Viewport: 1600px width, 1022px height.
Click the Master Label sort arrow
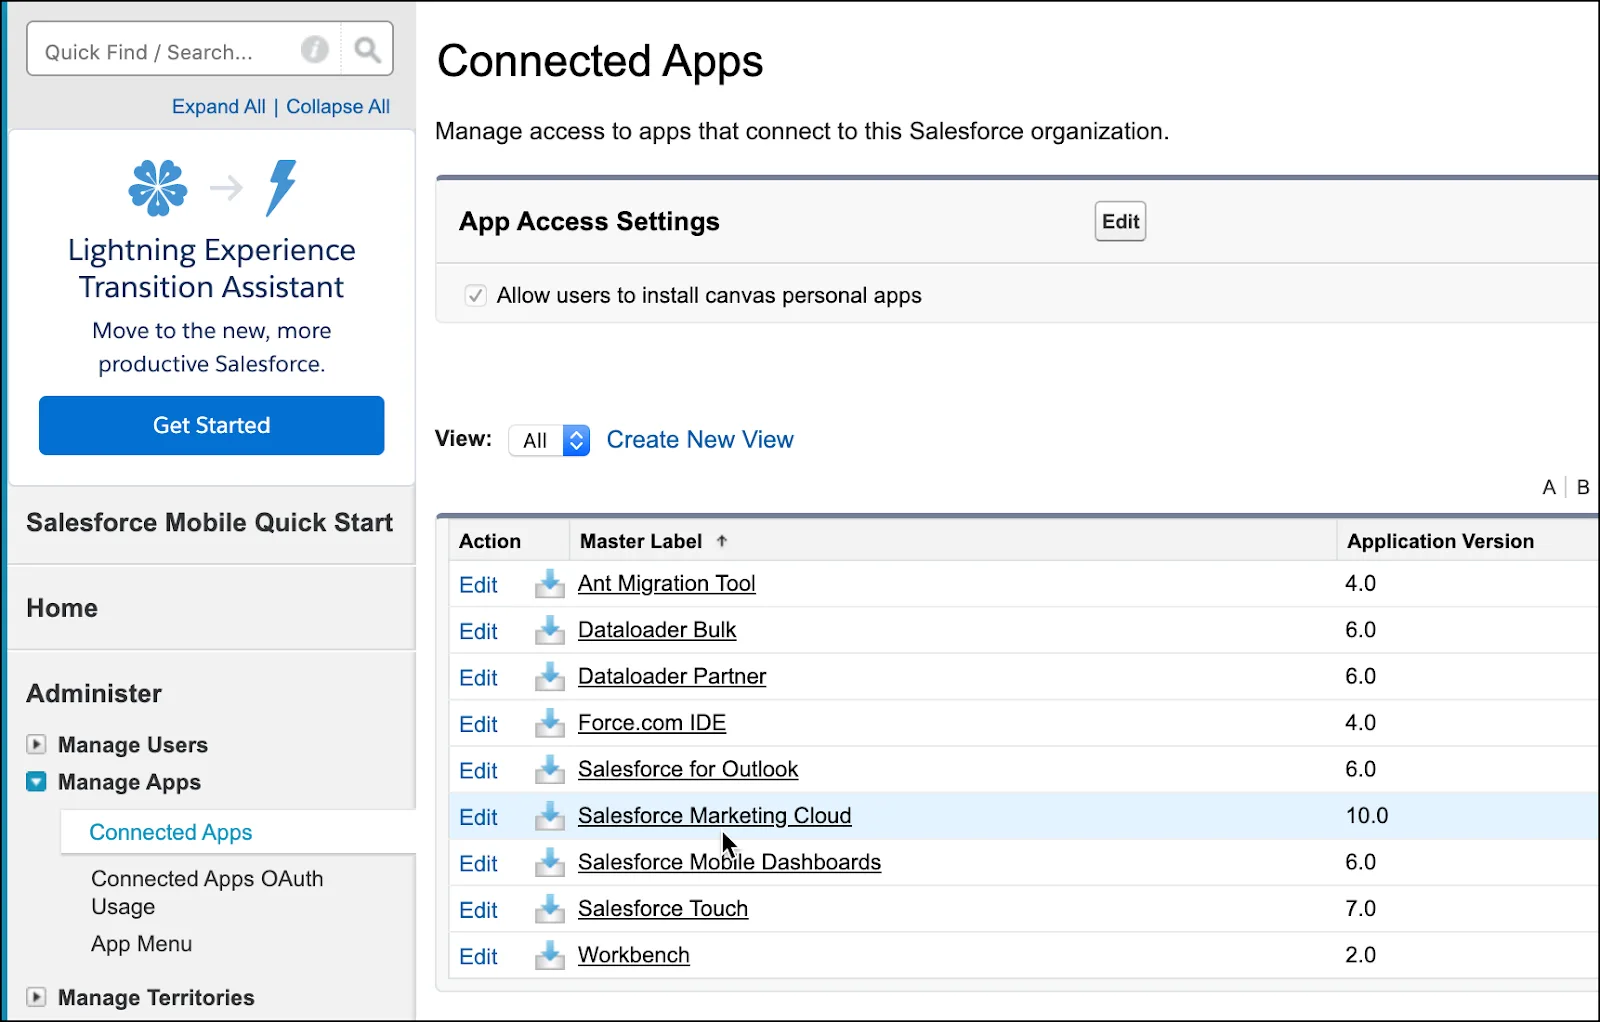[x=722, y=541]
